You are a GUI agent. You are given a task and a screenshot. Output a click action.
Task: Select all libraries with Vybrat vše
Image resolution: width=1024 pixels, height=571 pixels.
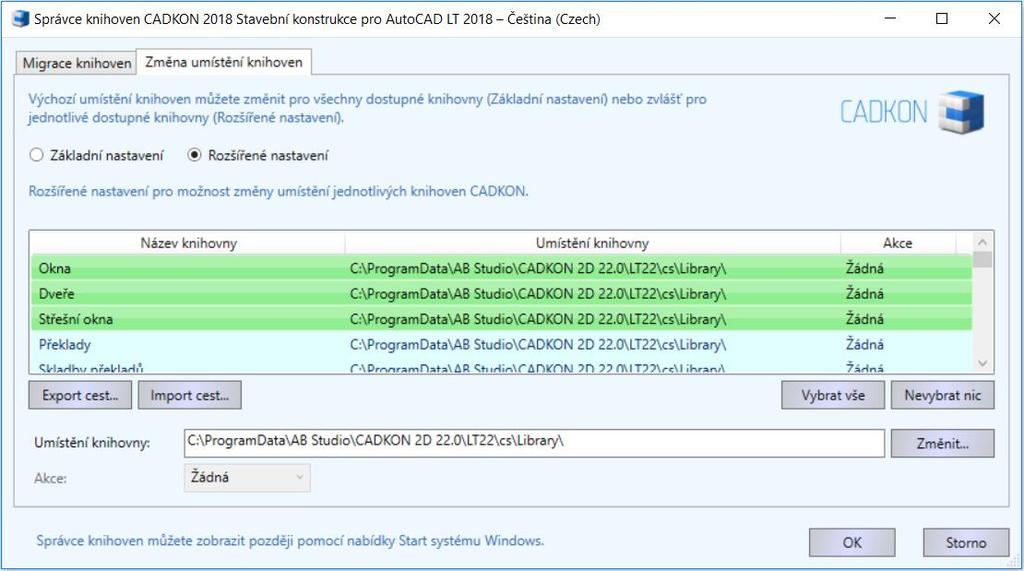tap(833, 395)
